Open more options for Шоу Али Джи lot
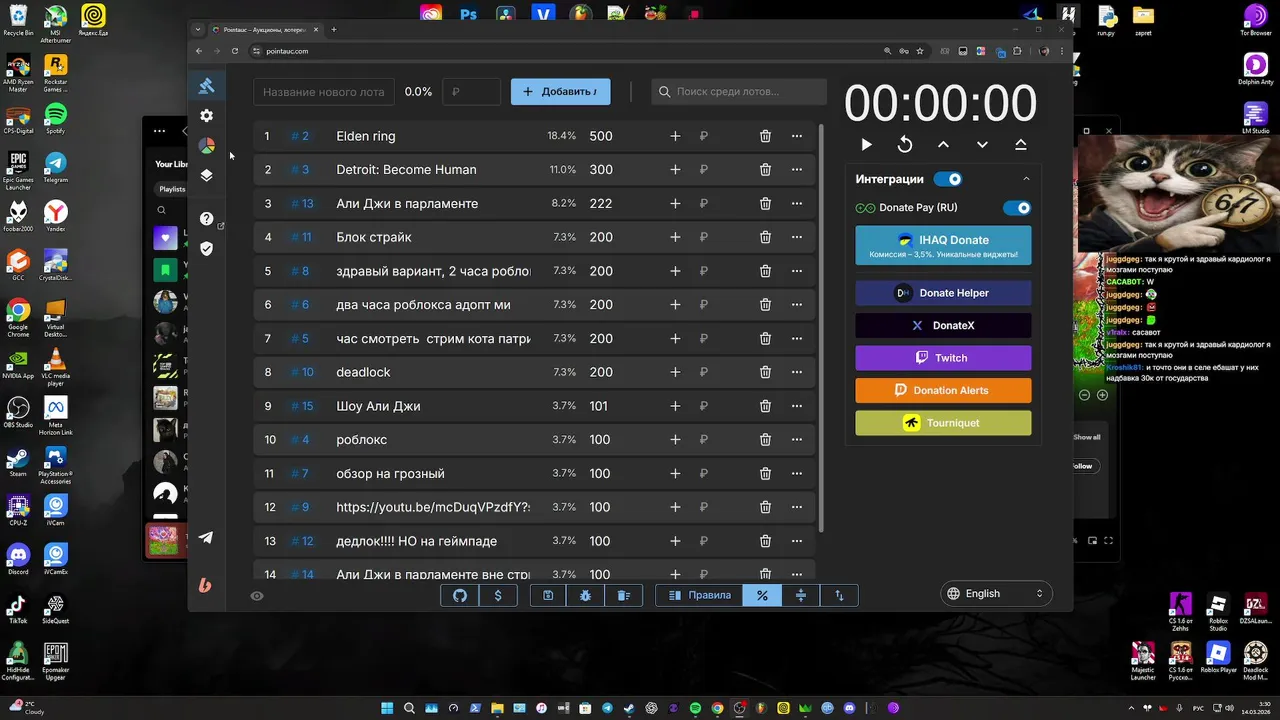The height and width of the screenshot is (720, 1280). [797, 406]
